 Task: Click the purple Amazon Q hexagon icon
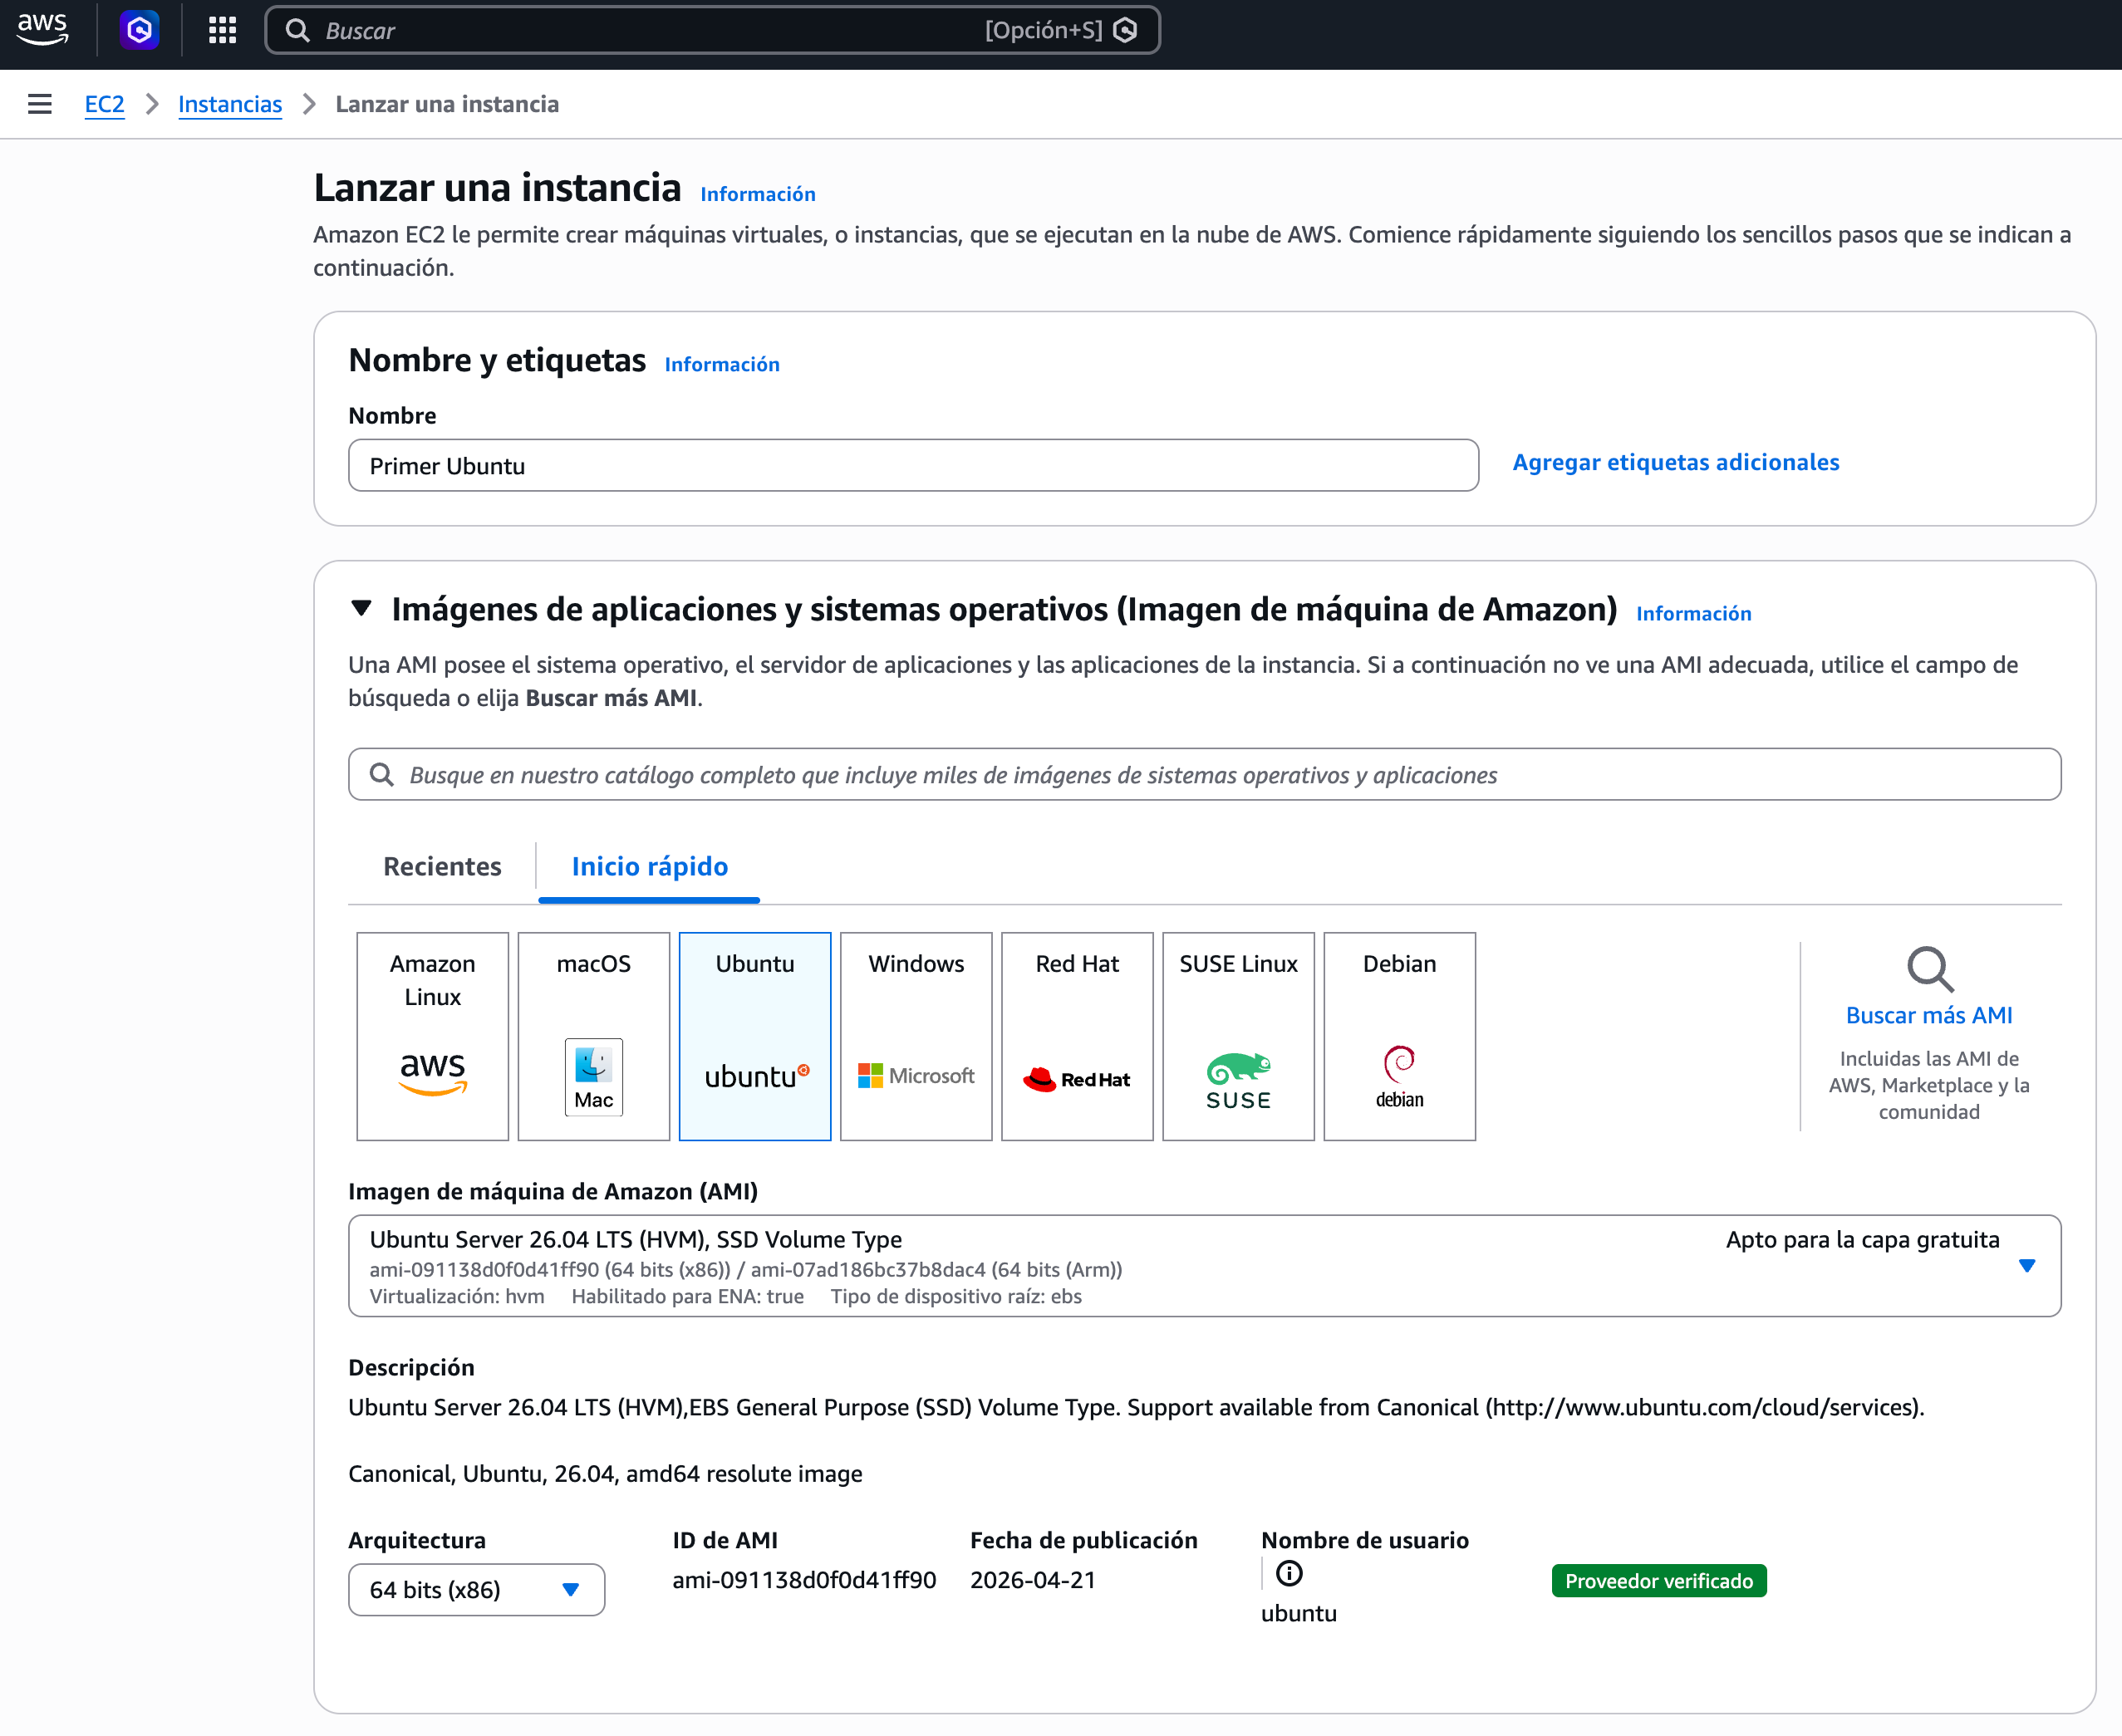(140, 30)
